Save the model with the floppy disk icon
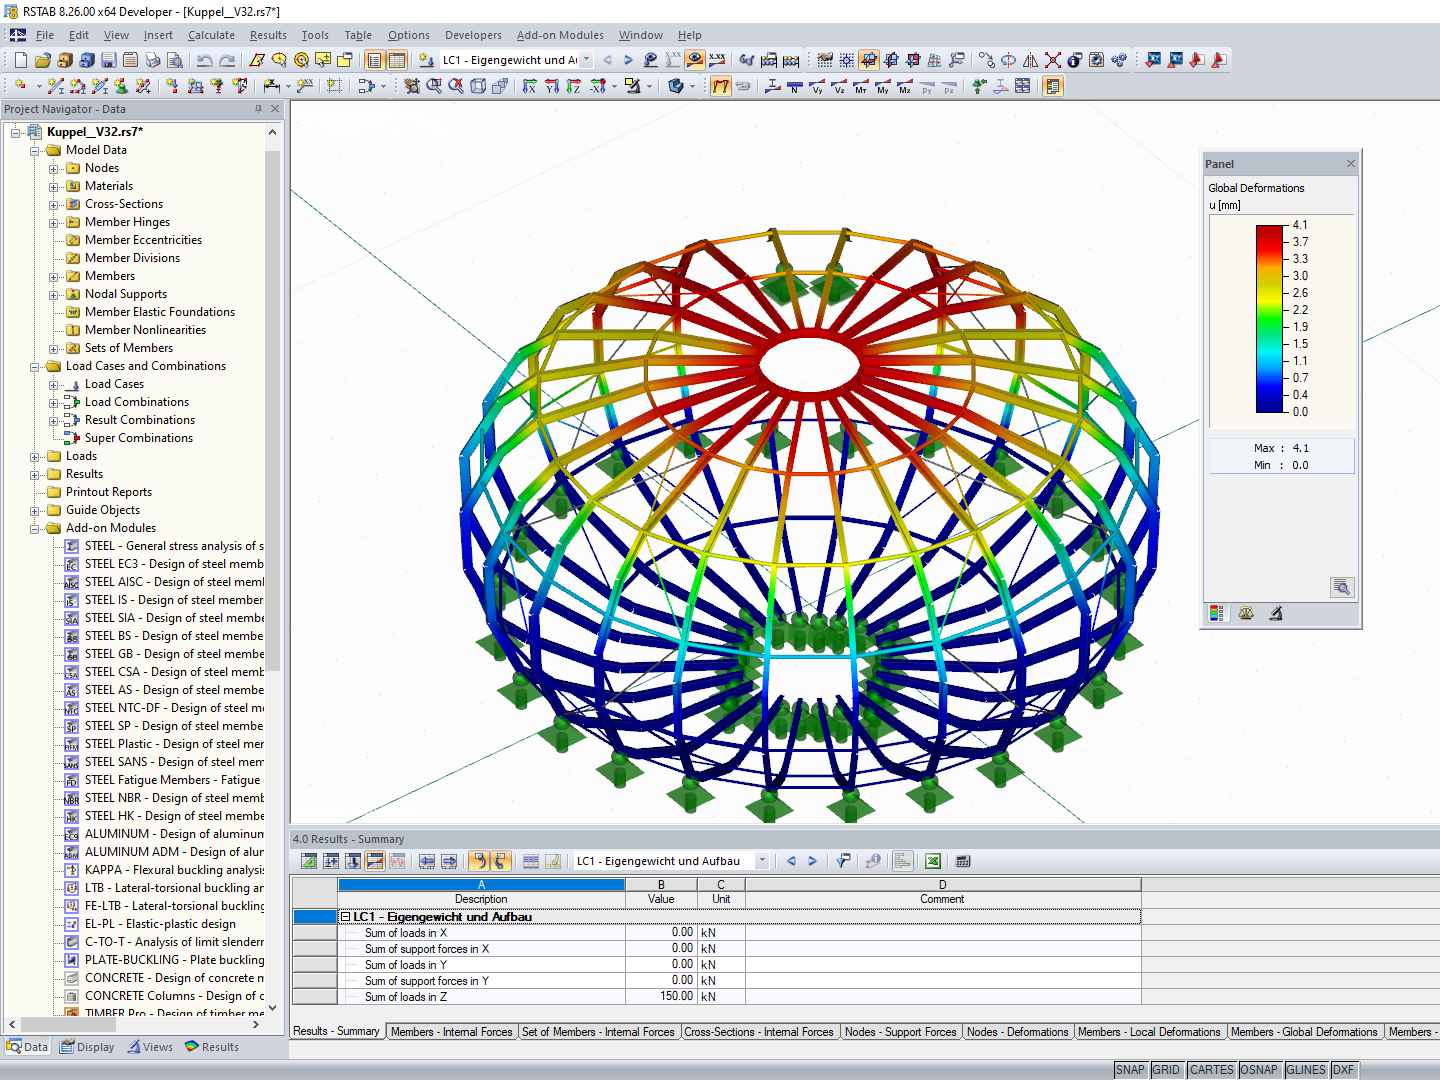1440x1080 pixels. coord(108,60)
